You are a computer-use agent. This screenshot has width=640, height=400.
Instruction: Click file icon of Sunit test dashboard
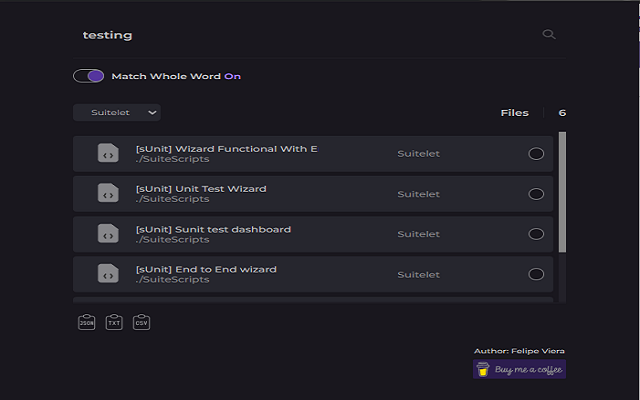(108, 233)
